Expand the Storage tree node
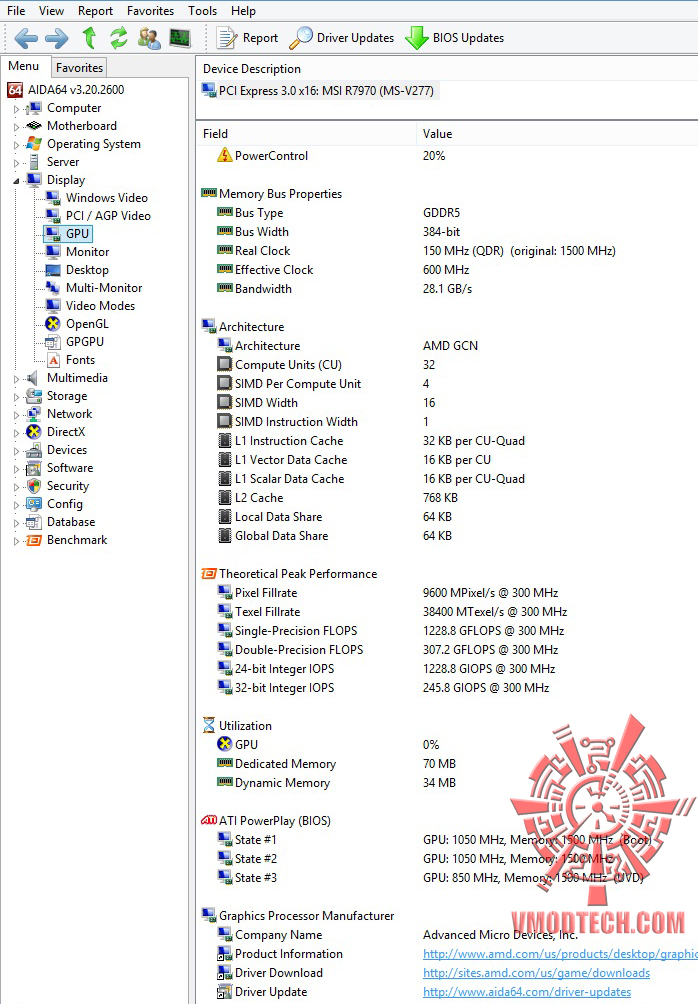698x1004 pixels. click(17, 396)
